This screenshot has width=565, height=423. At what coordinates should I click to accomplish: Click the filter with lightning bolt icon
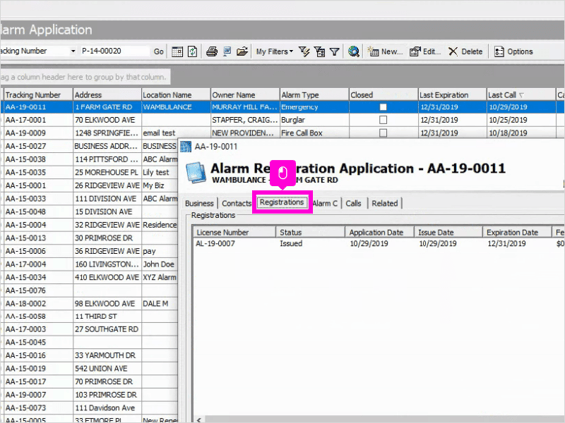pyautogui.click(x=304, y=52)
